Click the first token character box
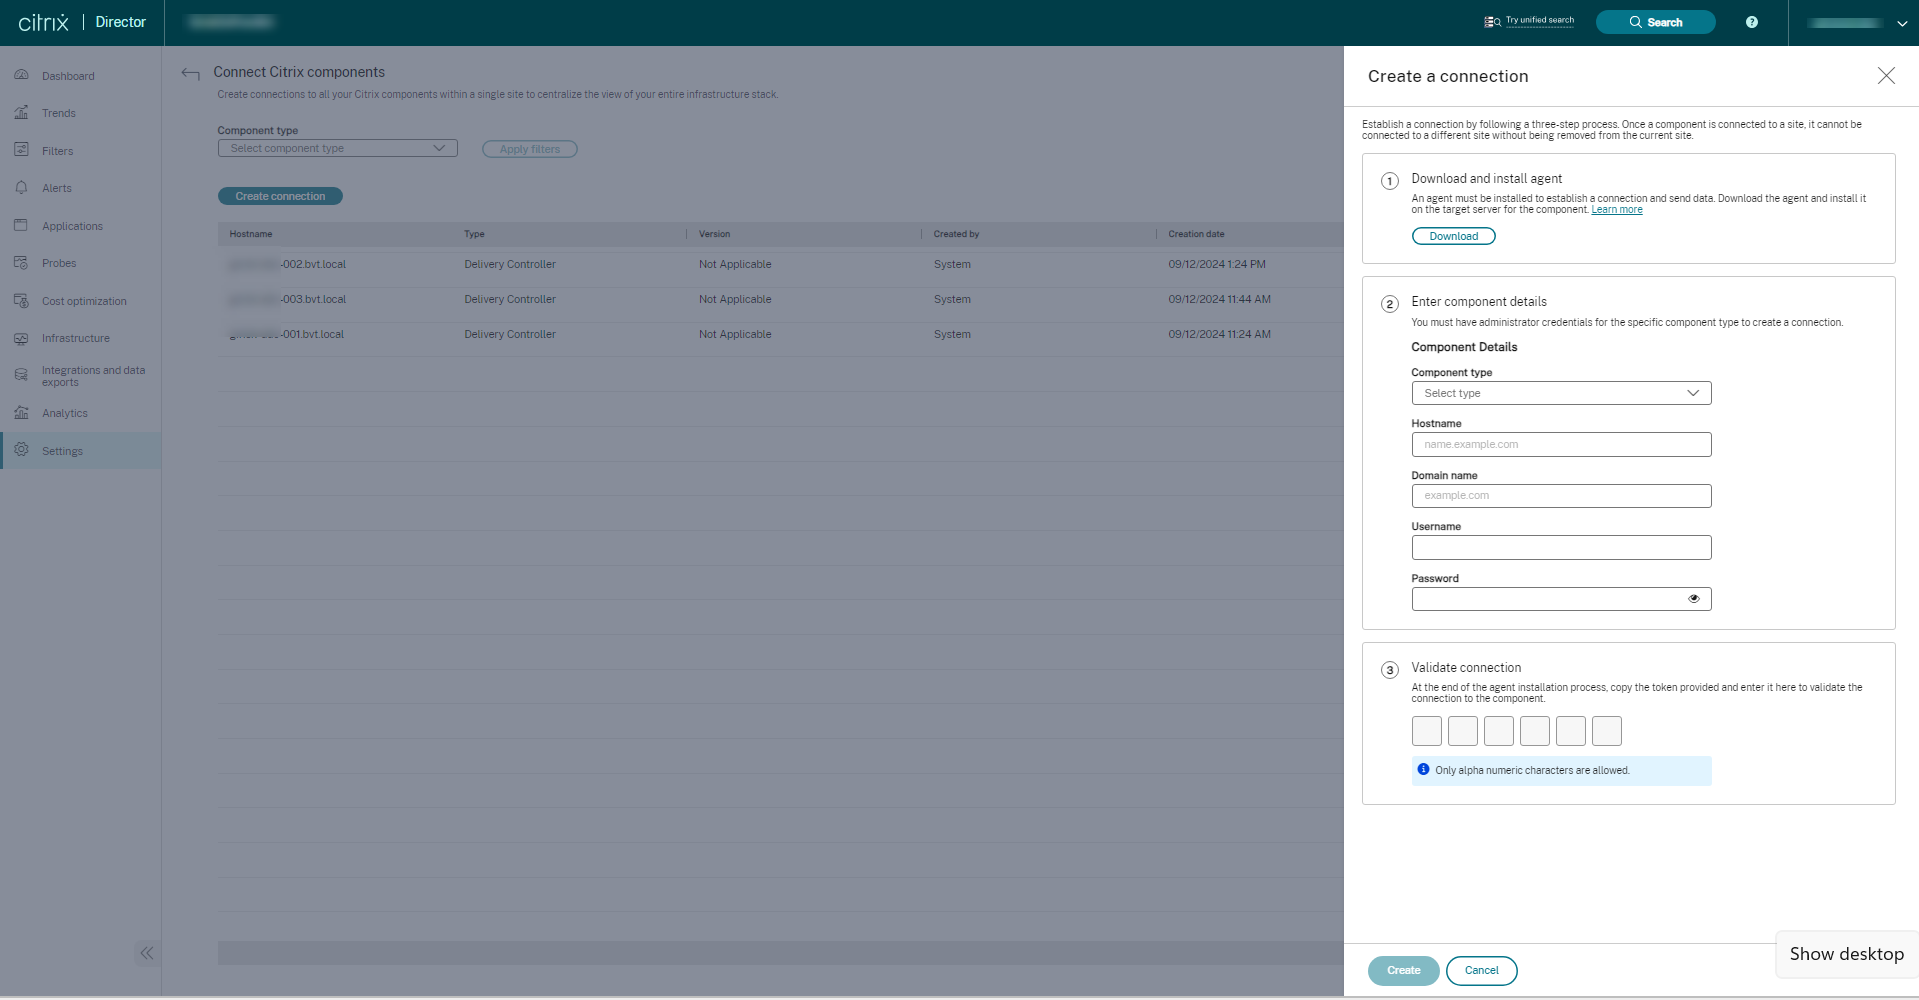This screenshot has width=1919, height=1000. 1426,731
